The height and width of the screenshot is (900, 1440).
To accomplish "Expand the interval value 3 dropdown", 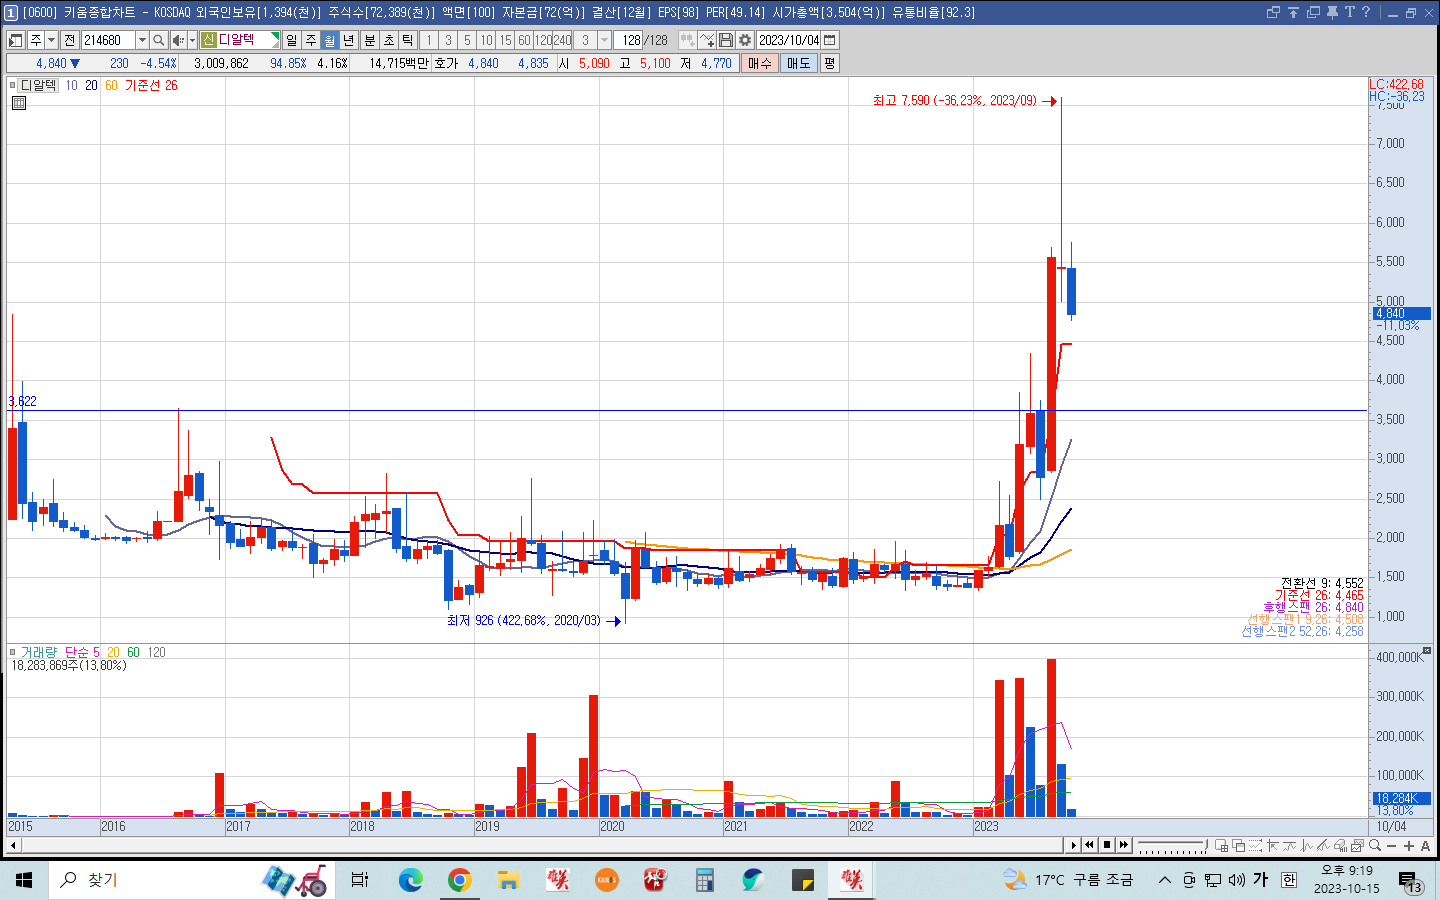I will coord(604,40).
